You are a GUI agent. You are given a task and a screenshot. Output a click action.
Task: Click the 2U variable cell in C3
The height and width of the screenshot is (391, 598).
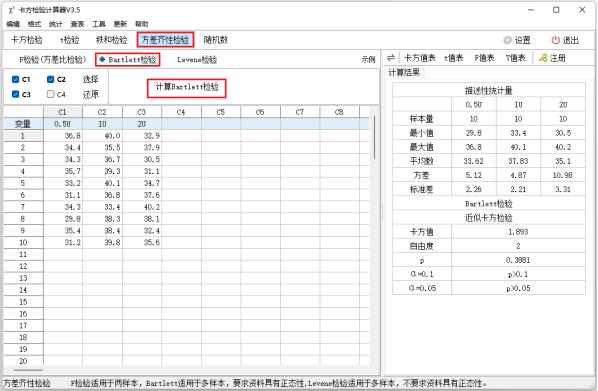coord(142,124)
